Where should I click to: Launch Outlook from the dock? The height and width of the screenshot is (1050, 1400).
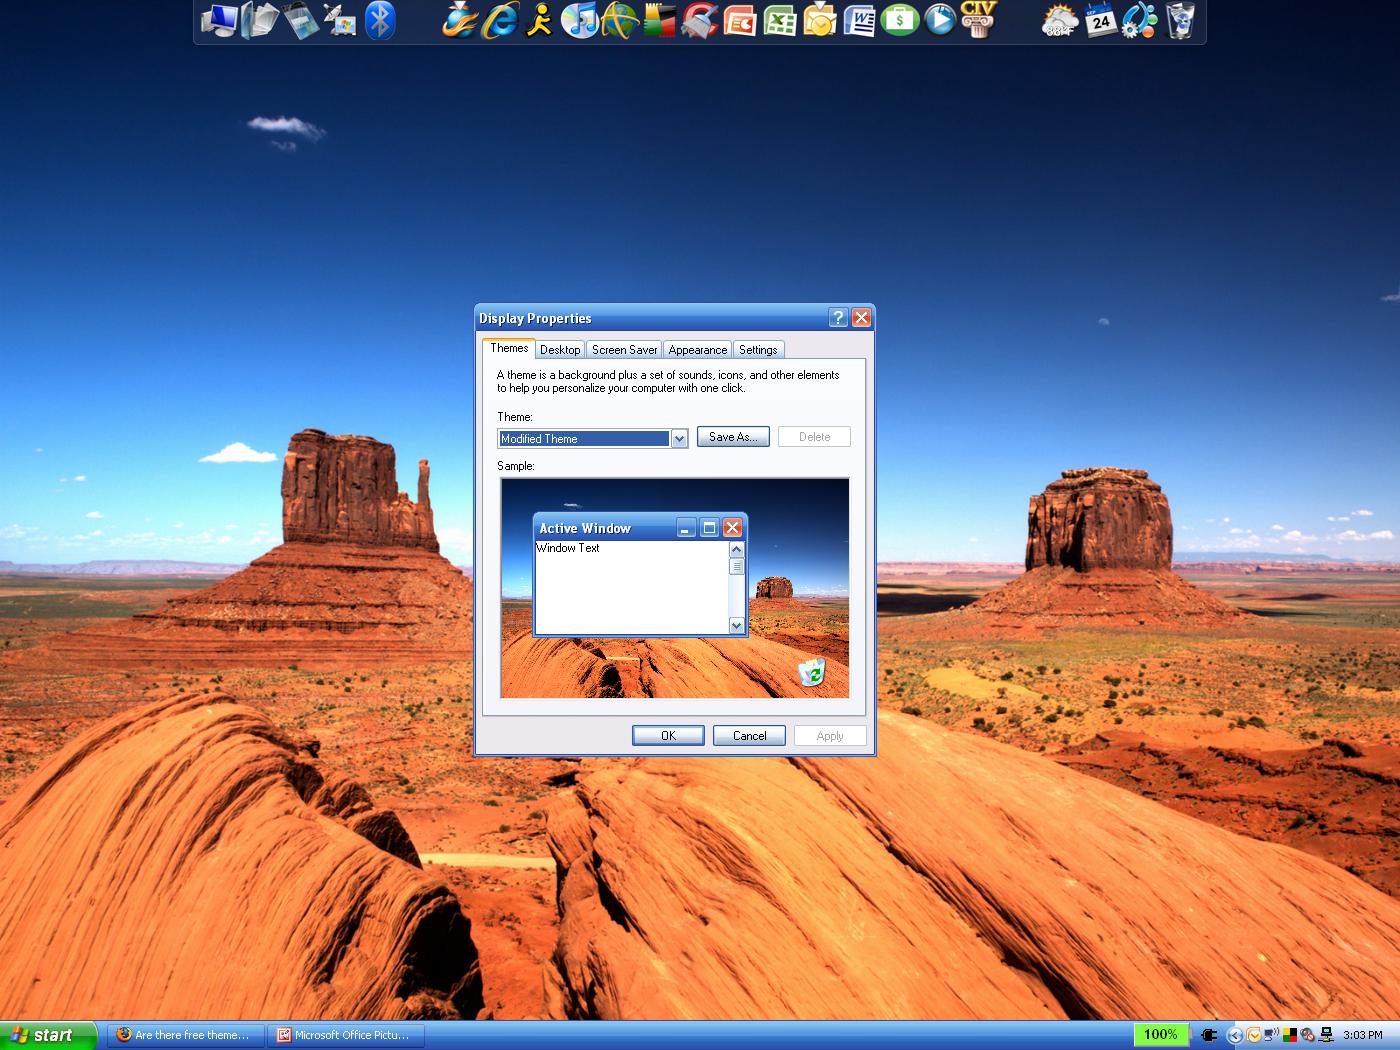coord(820,20)
